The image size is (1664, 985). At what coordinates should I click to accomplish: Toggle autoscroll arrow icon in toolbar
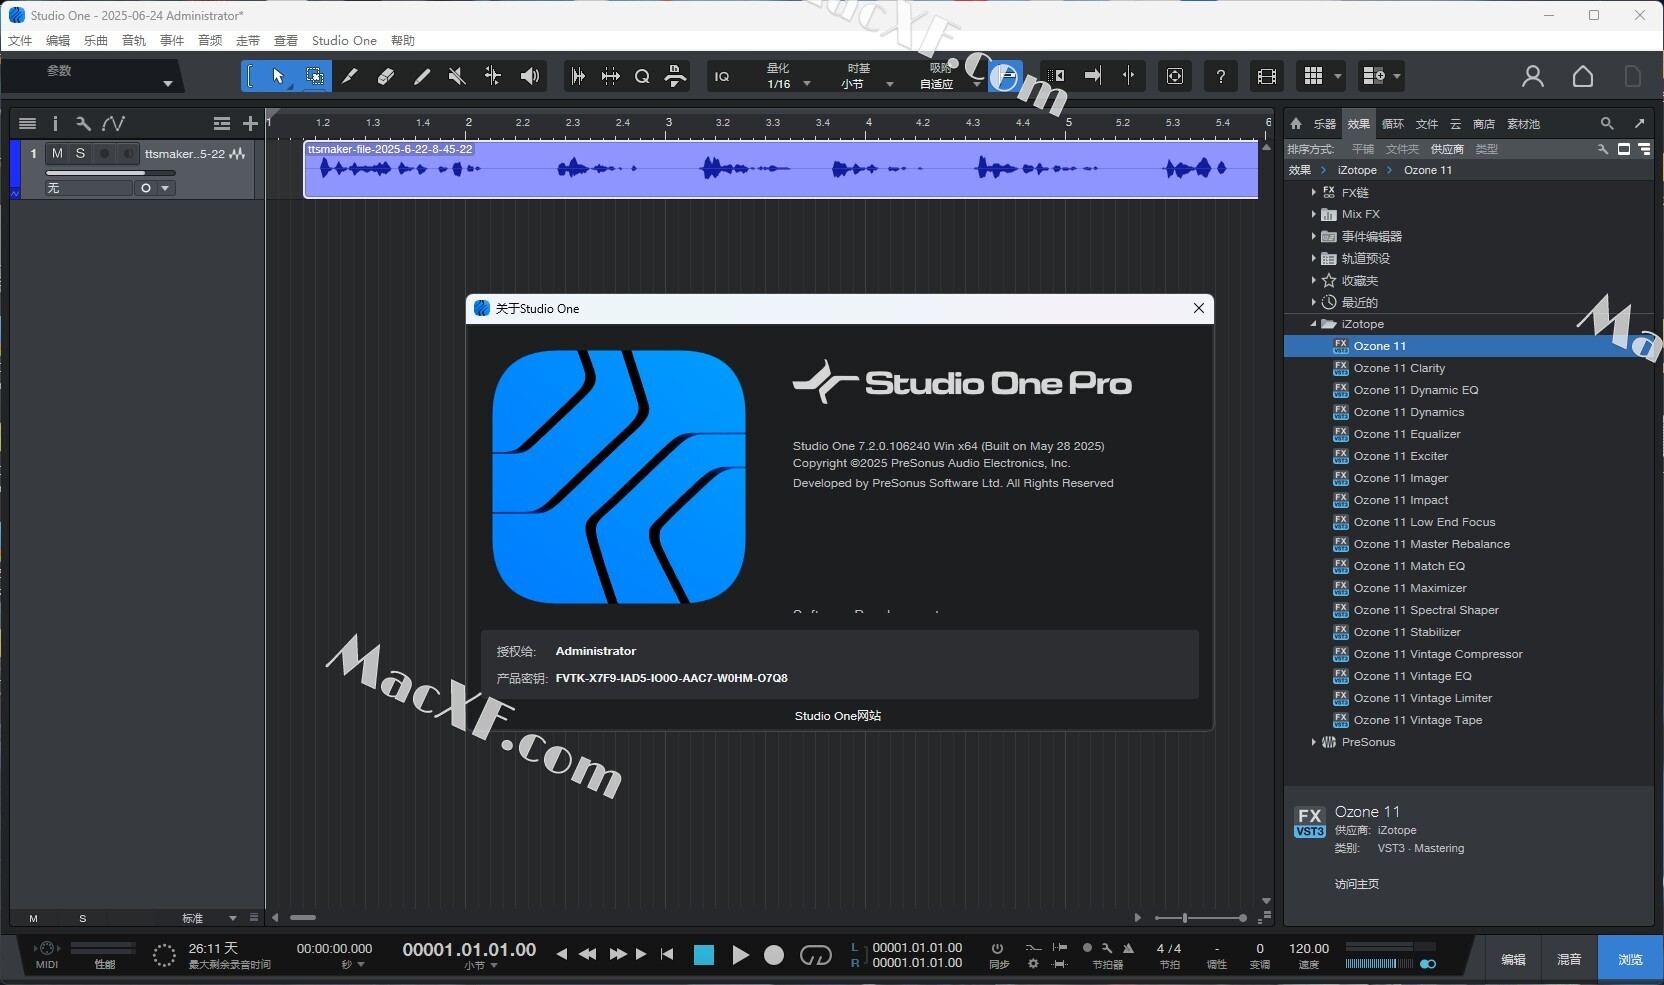coord(1093,76)
